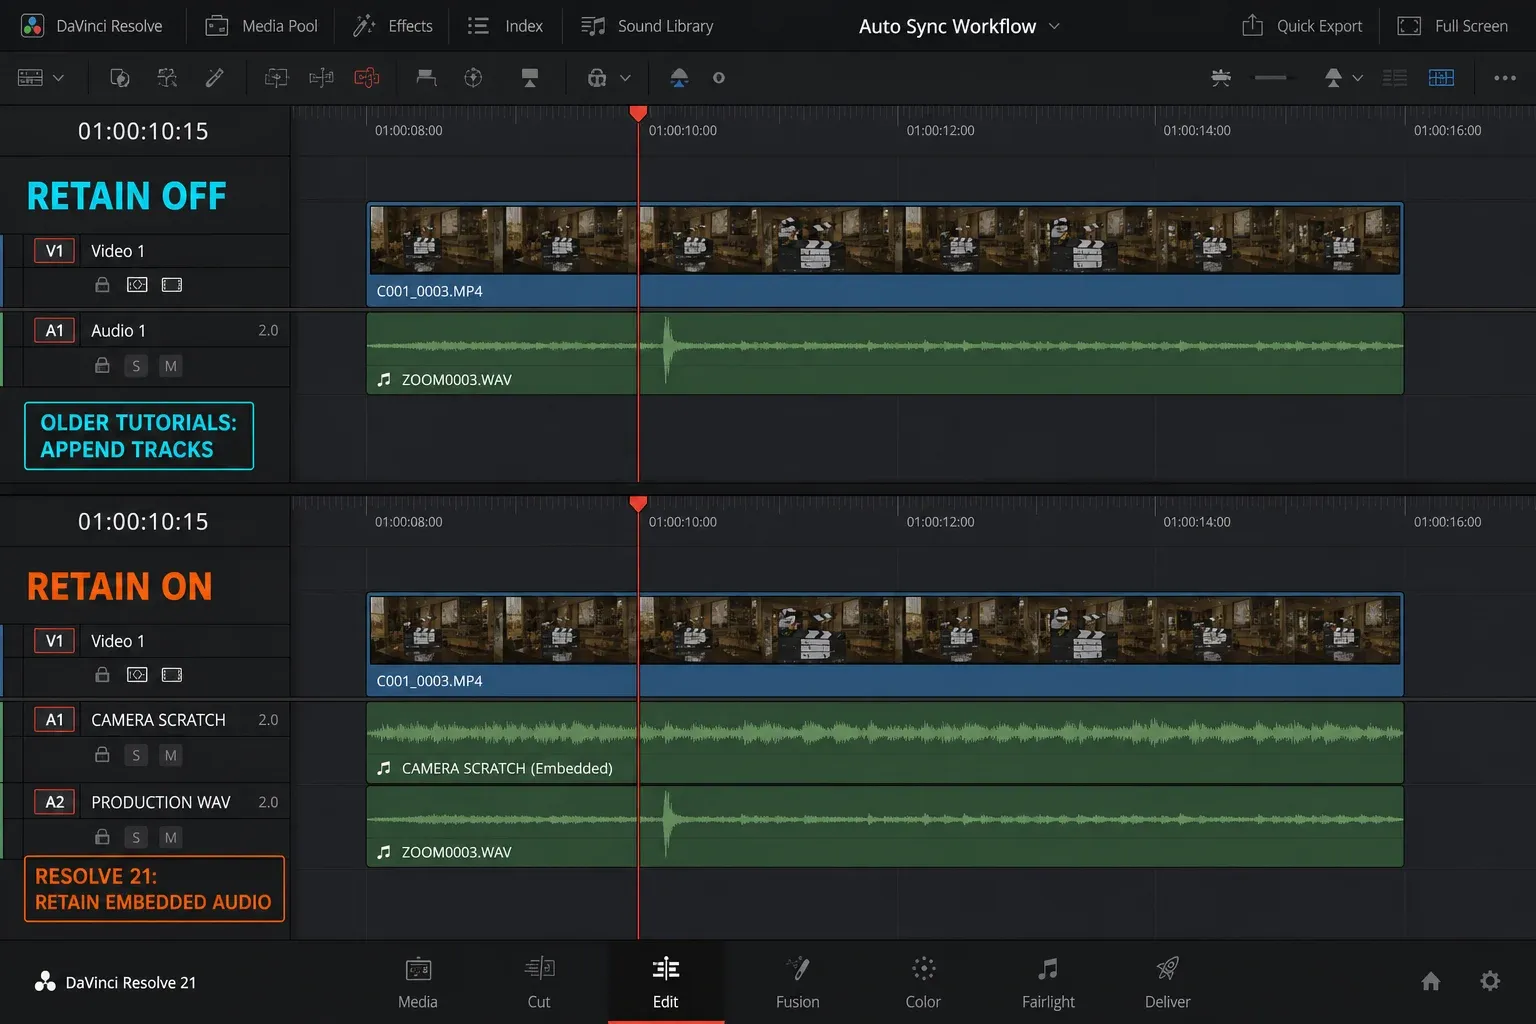Expand the timeline view options arrow
The width and height of the screenshot is (1536, 1024).
(58, 78)
